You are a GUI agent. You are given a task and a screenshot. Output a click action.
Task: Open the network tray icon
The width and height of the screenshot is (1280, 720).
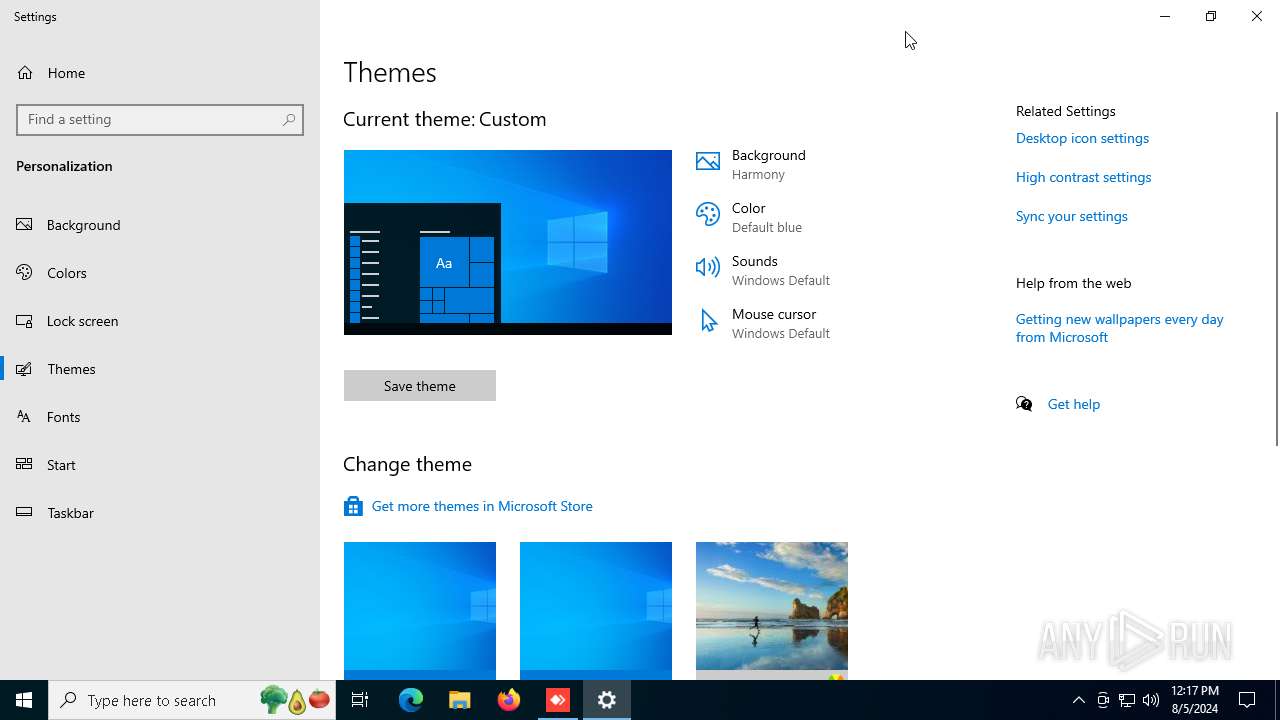[x=1127, y=700]
